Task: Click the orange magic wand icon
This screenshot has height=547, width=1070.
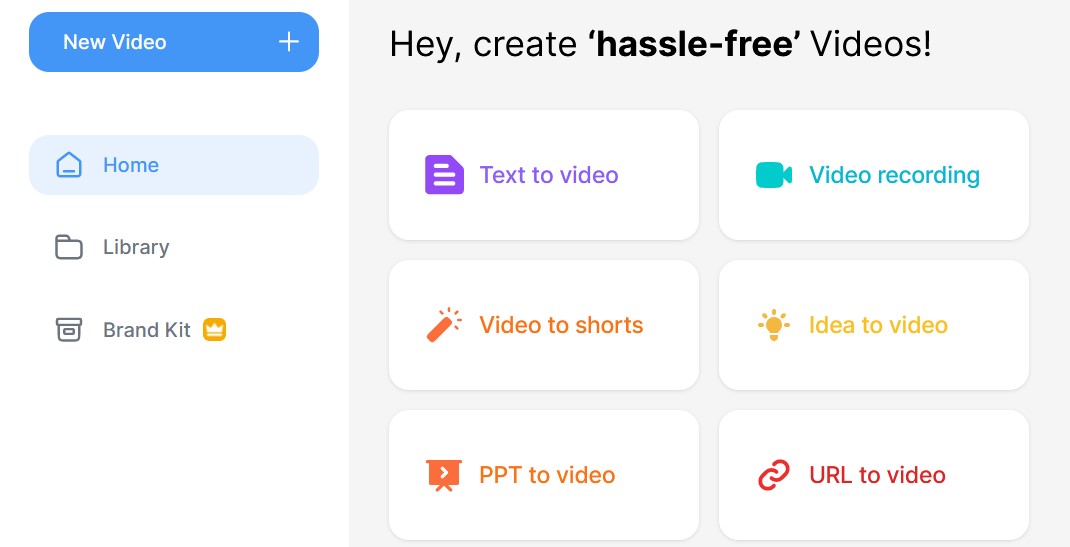Action: pos(444,325)
